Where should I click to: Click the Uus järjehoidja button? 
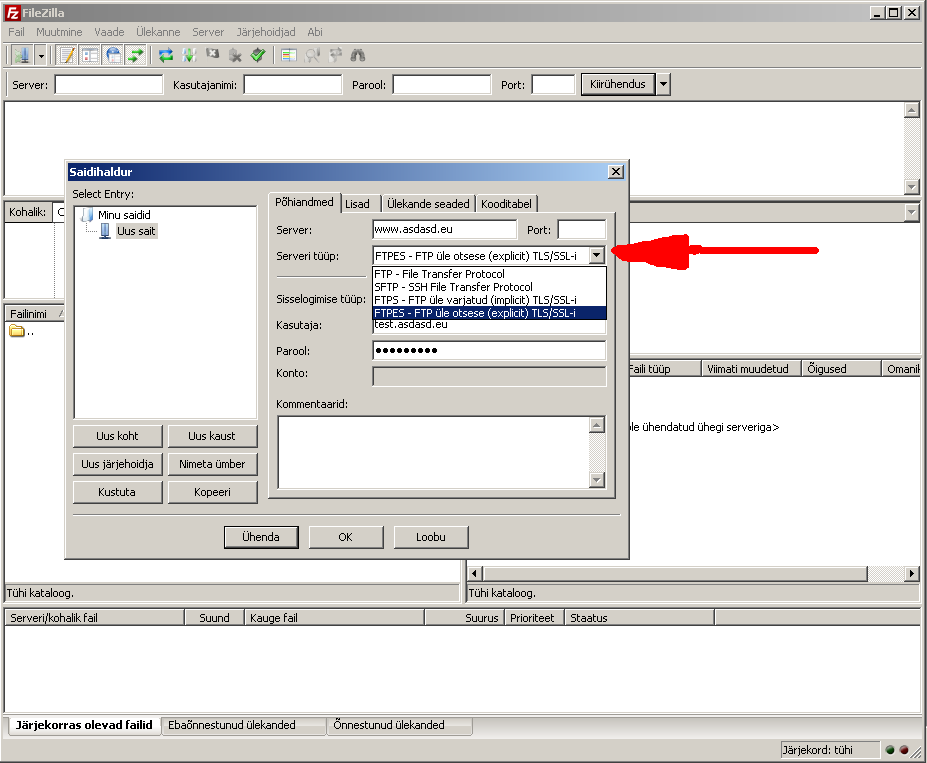point(117,464)
